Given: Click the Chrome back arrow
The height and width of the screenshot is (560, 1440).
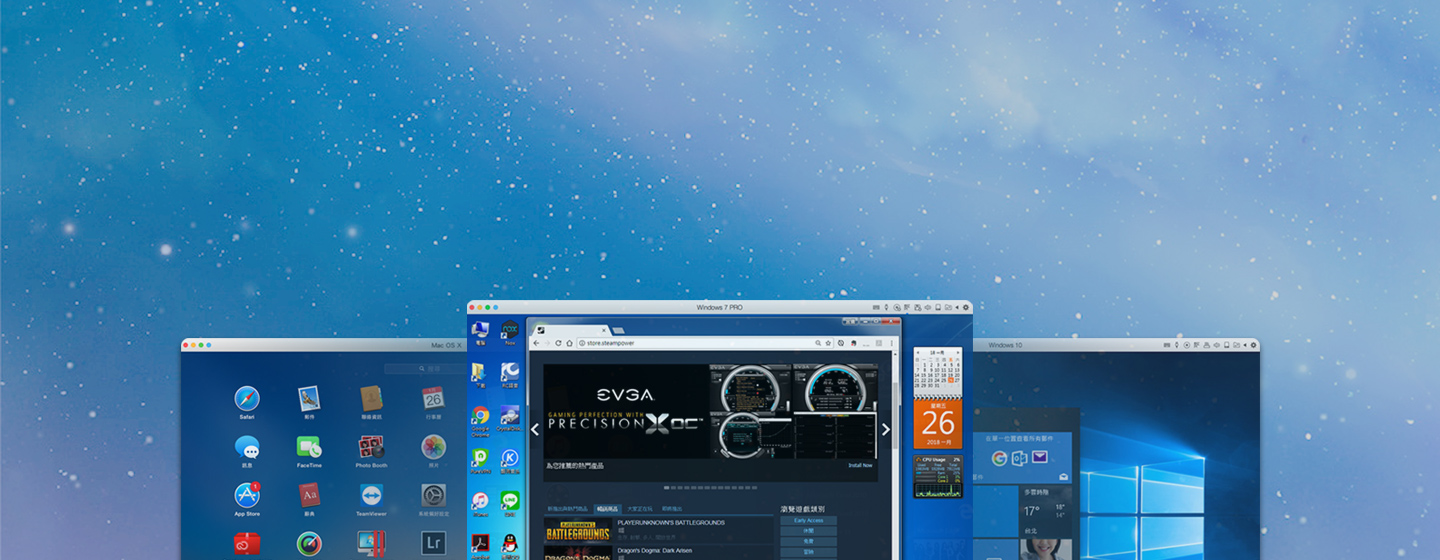Looking at the screenshot, I should 535,343.
